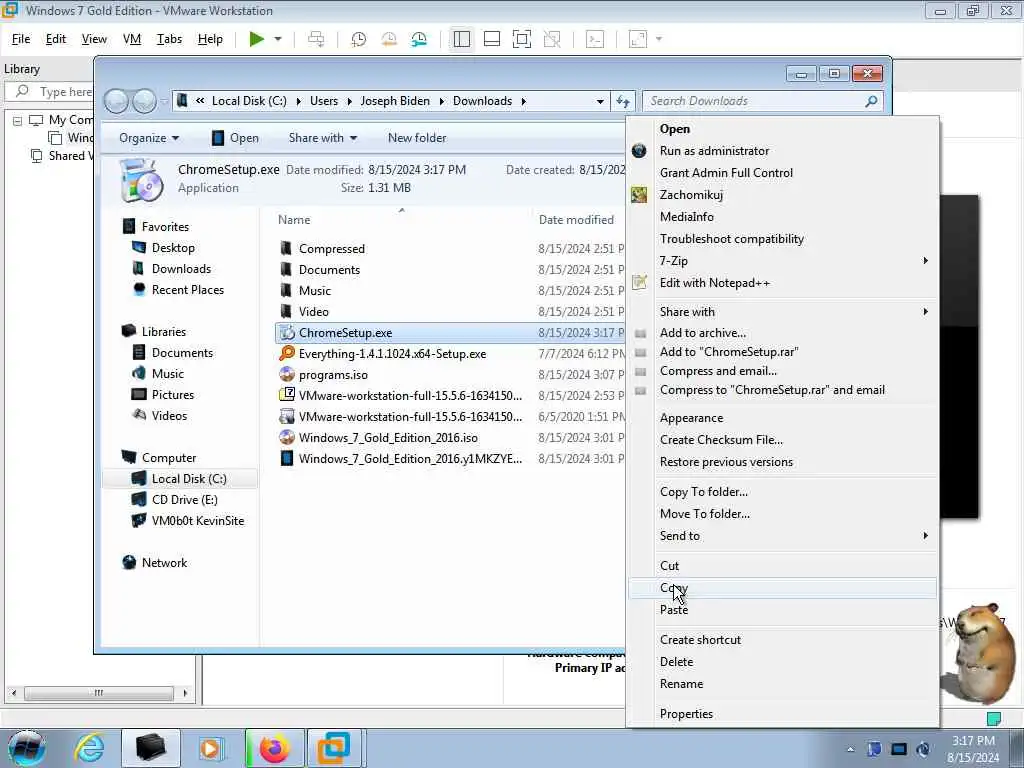Click revert to snapshot icon
Image resolution: width=1024 pixels, height=768 pixels.
[x=389, y=39]
